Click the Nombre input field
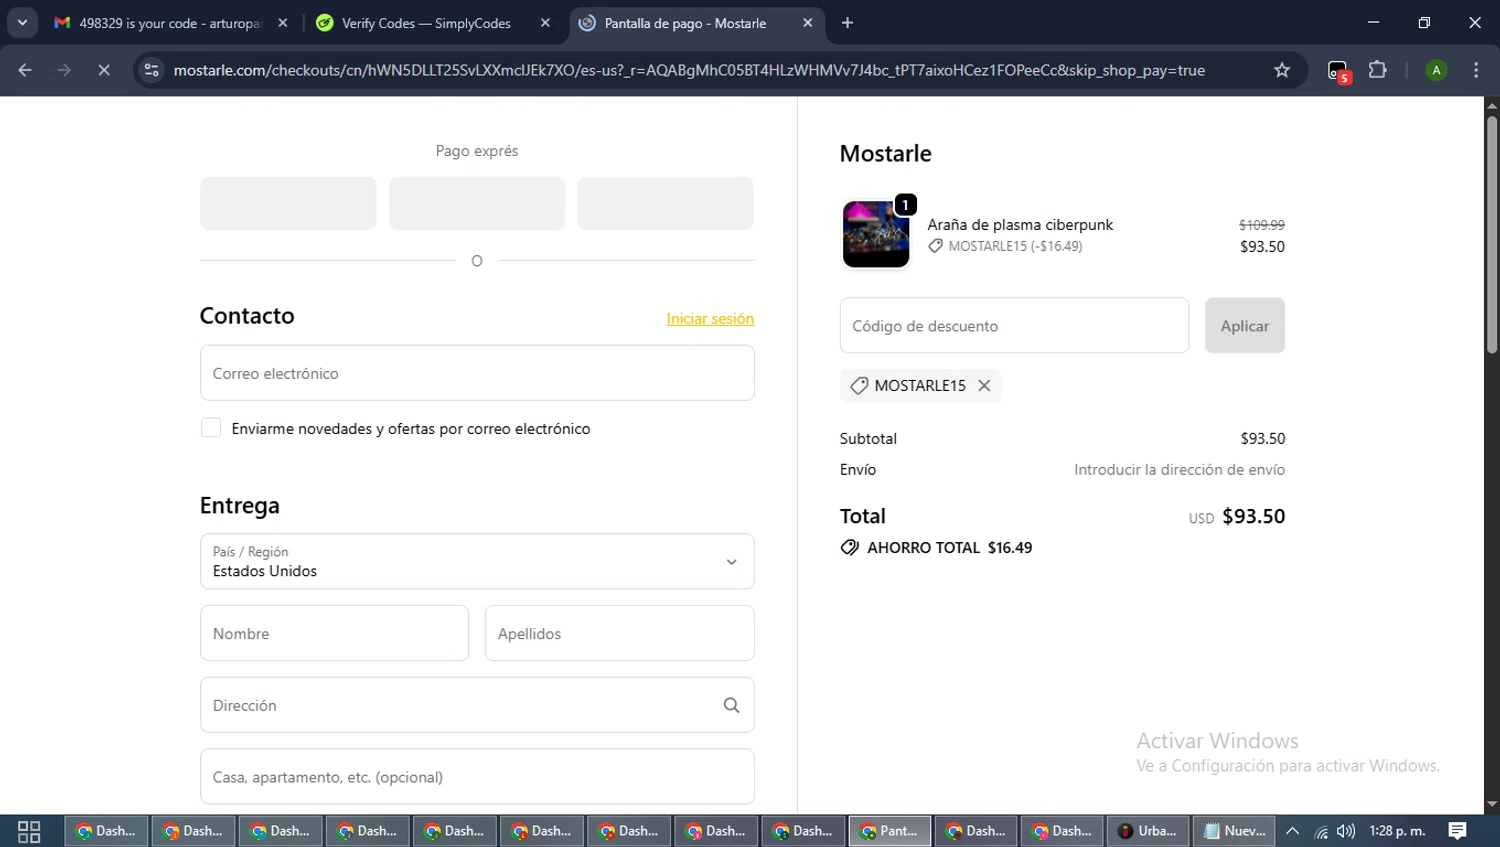The width and height of the screenshot is (1500, 847). click(x=334, y=633)
